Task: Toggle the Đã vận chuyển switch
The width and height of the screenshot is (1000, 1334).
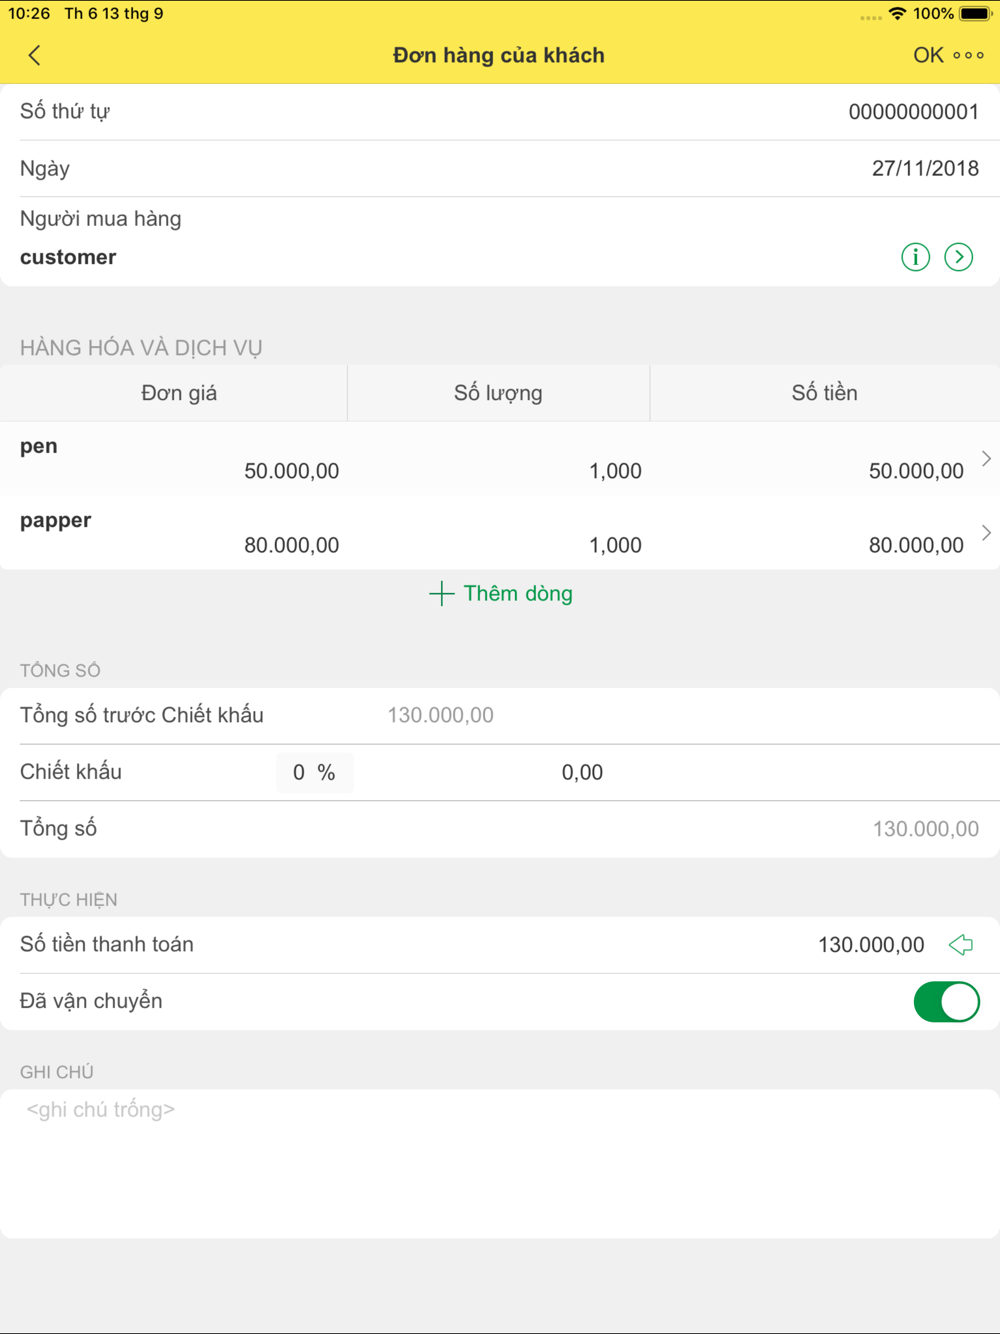Action: point(946,1002)
